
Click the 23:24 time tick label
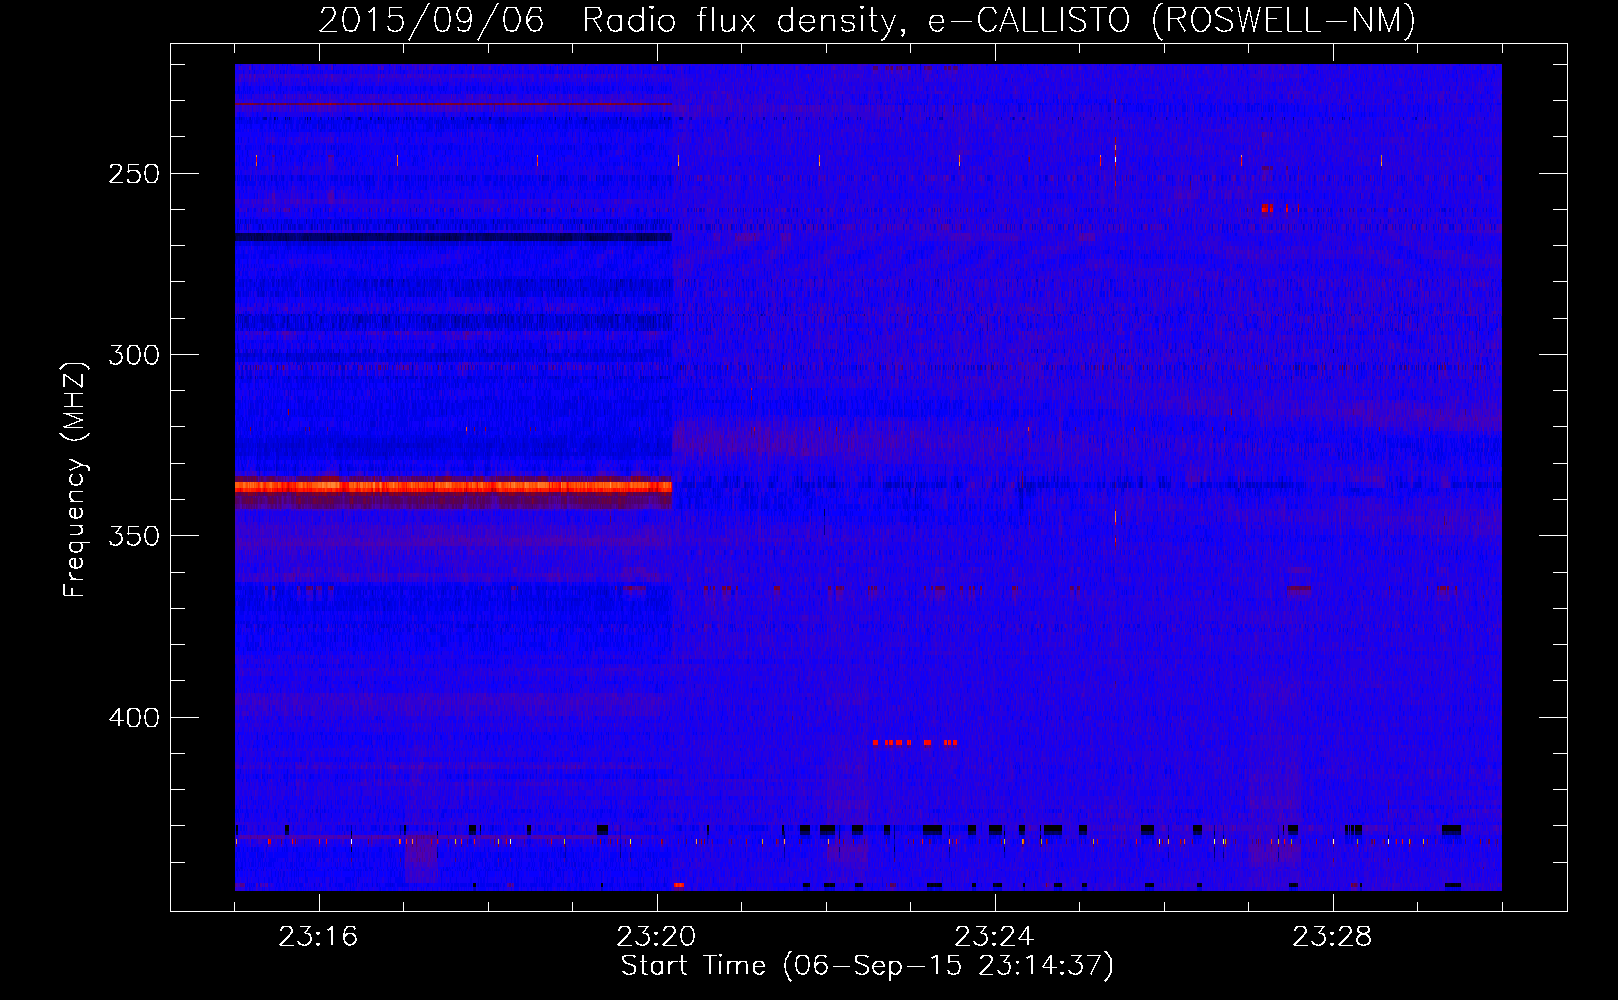(994, 937)
